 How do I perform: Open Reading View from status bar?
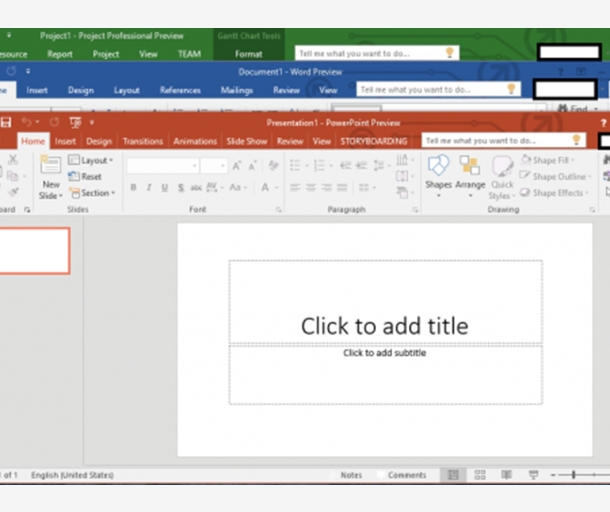[x=505, y=475]
